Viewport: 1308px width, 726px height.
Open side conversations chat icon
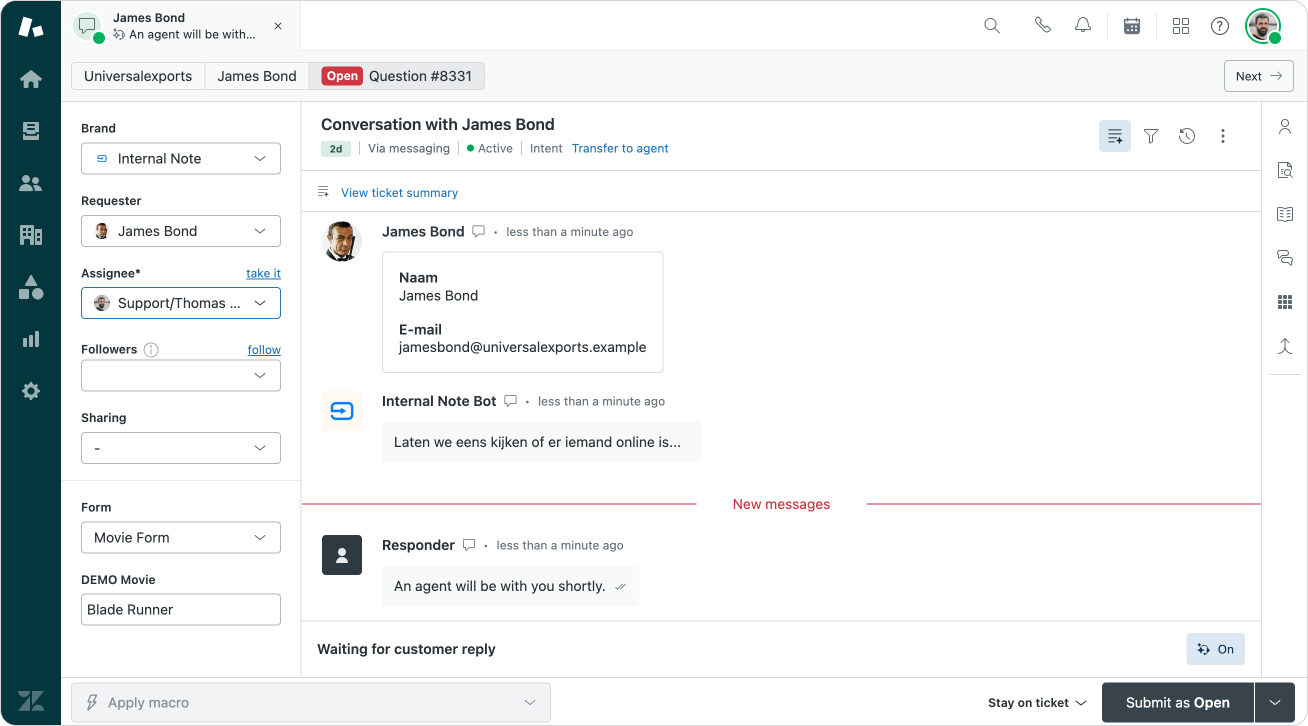pos(1285,258)
